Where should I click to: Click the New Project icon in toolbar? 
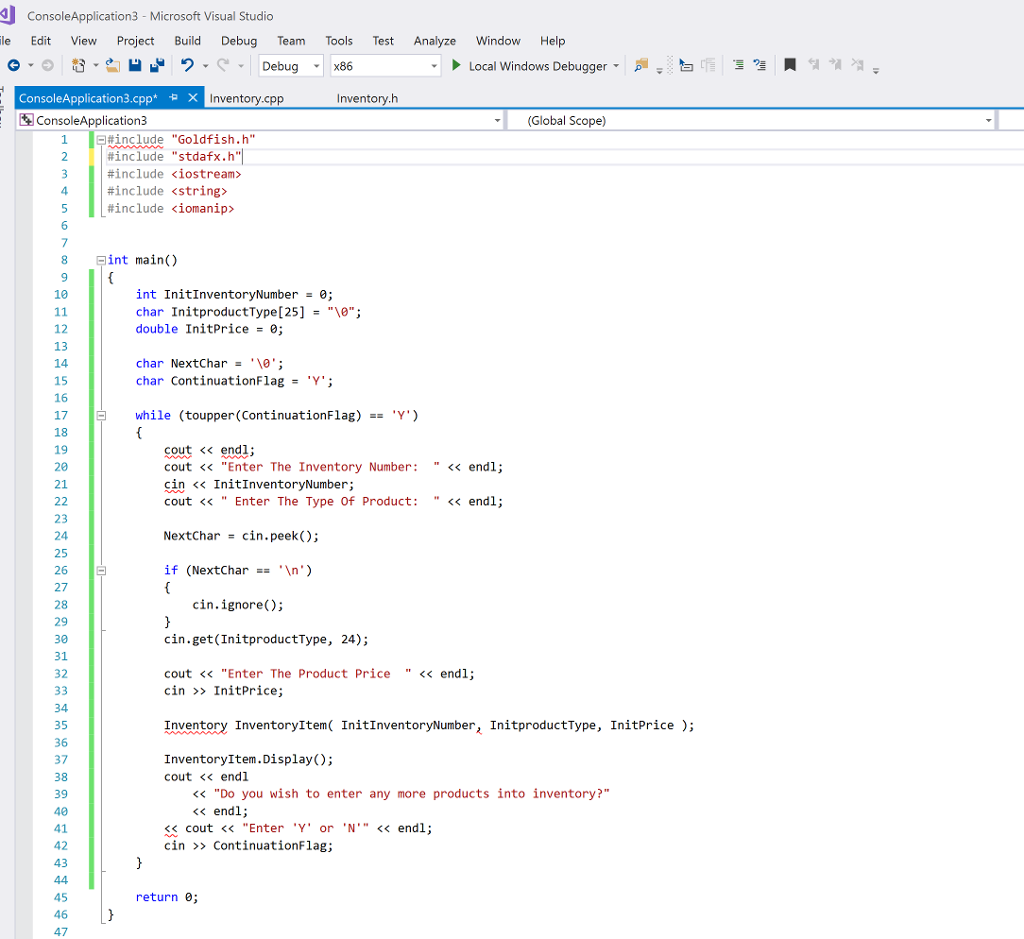(x=78, y=65)
